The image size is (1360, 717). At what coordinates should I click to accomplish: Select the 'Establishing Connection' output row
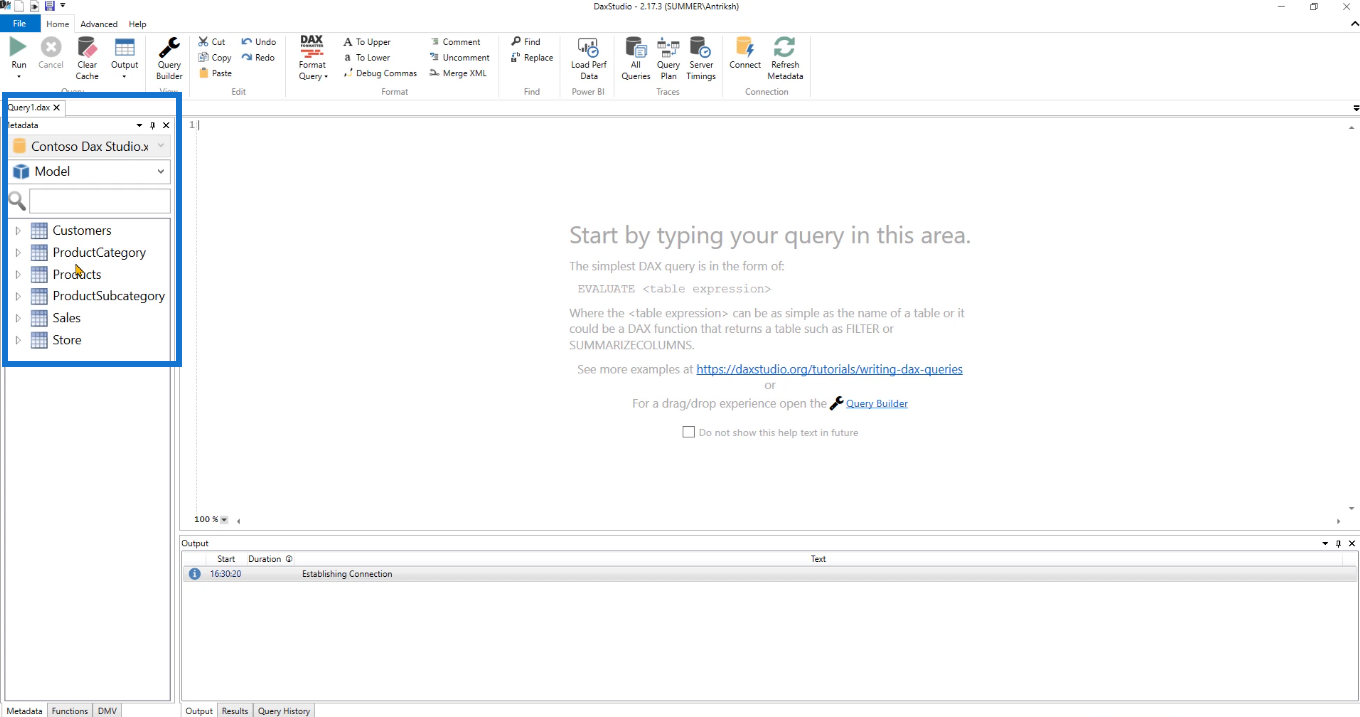[x=769, y=574]
